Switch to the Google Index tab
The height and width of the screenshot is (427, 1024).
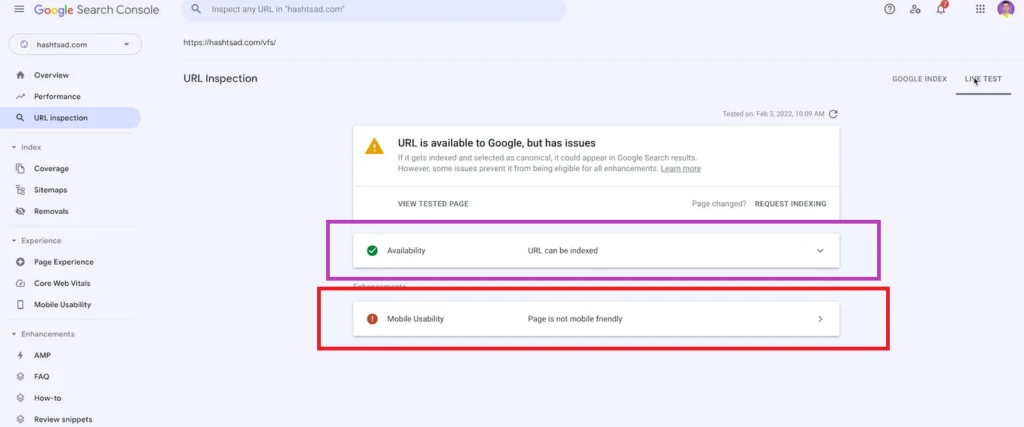919,78
